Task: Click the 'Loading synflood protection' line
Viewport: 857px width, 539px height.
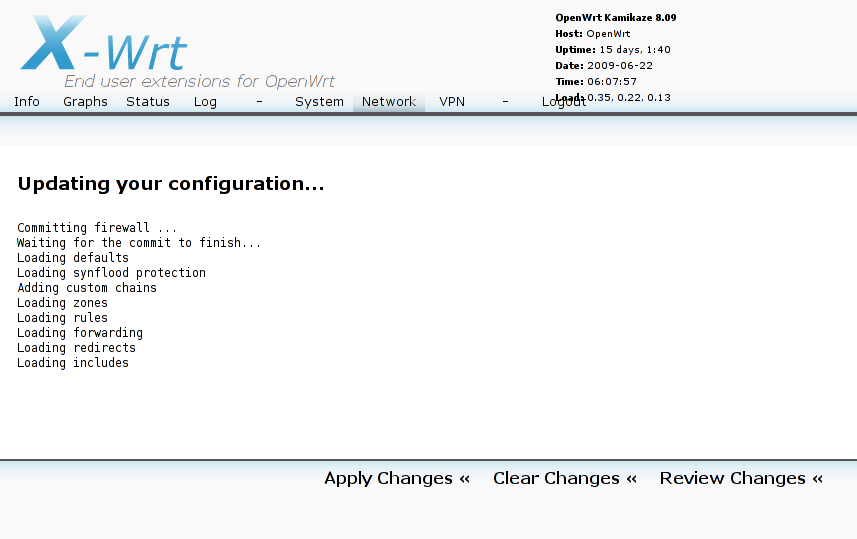Action: (x=111, y=273)
